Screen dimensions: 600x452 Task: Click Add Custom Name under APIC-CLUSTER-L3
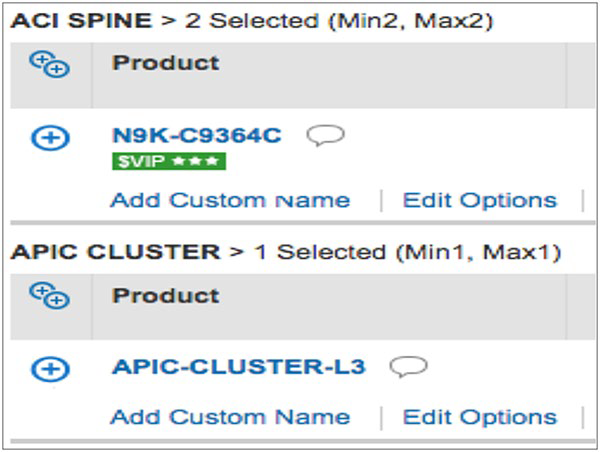(230, 416)
